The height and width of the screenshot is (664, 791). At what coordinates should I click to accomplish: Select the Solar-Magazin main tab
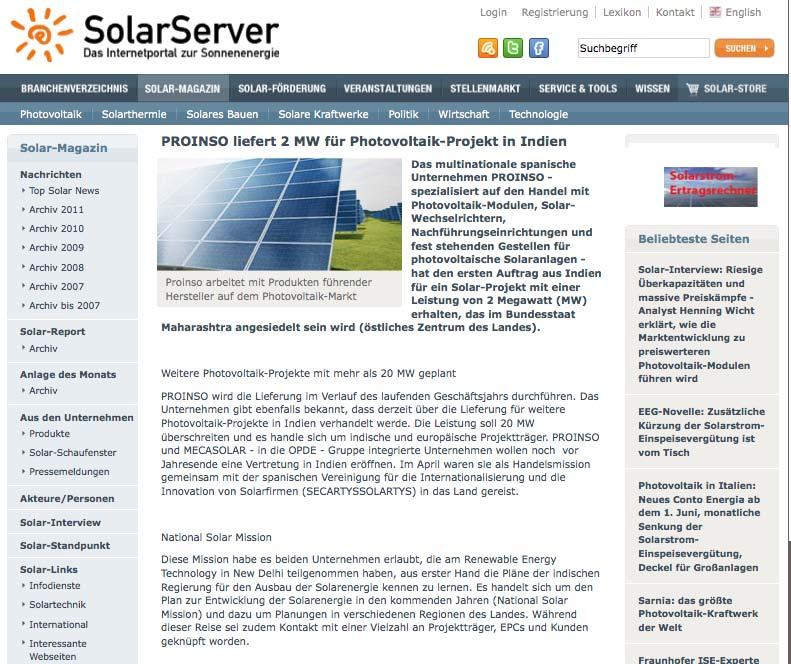tap(183, 88)
